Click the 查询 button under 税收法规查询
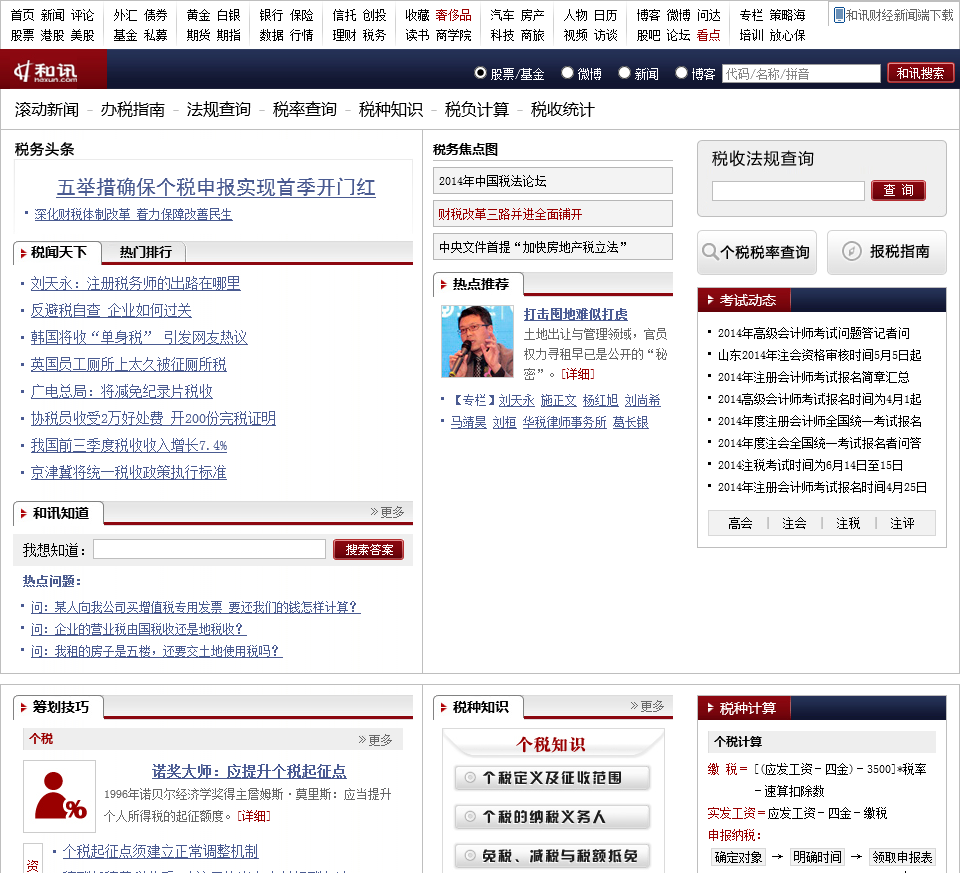The height and width of the screenshot is (873, 960). [x=898, y=190]
